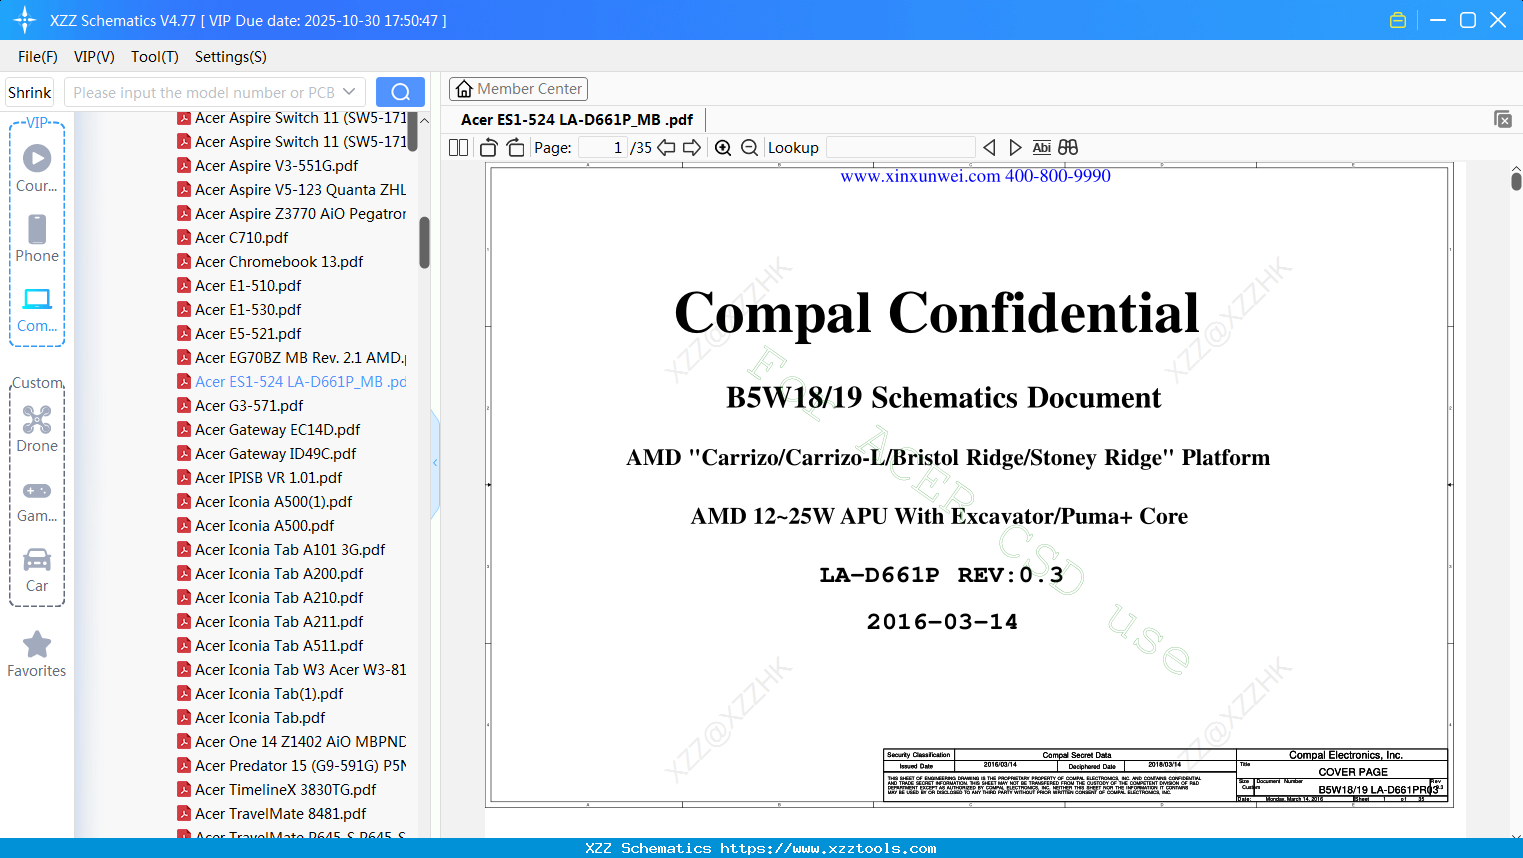
Task: Open Acer IPISB VR 1.01.pdf
Action: point(259,478)
